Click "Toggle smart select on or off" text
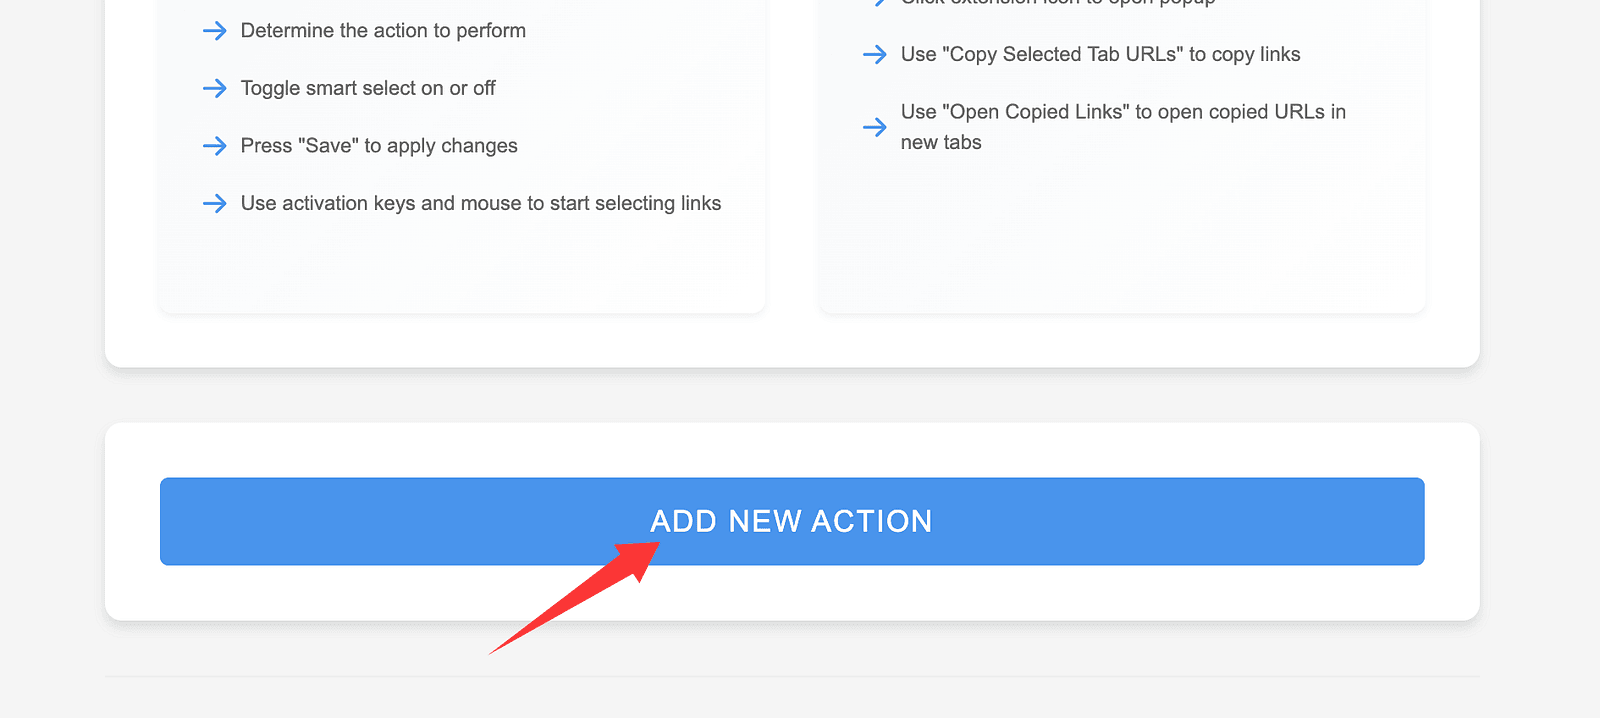Screen dimensions: 1600x718 [368, 89]
